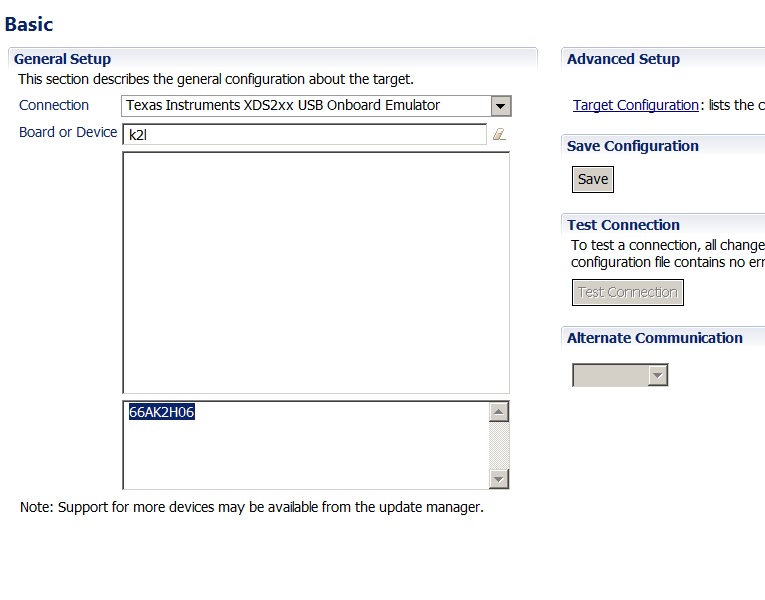Click the Save Configuration section header

click(x=632, y=146)
